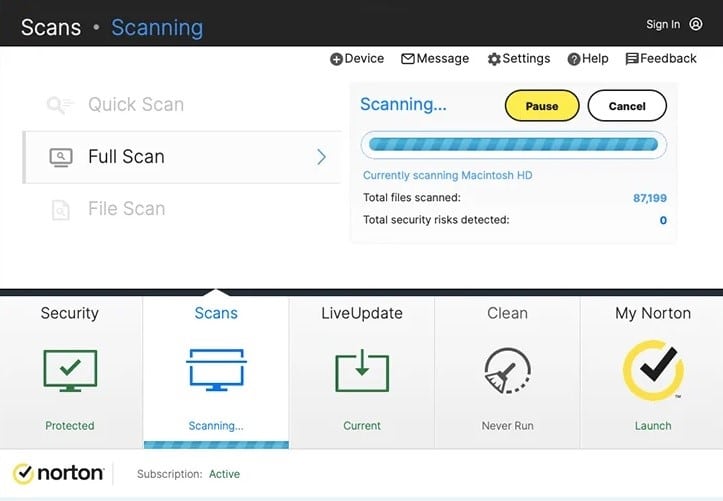Click the Device plus icon

336,59
